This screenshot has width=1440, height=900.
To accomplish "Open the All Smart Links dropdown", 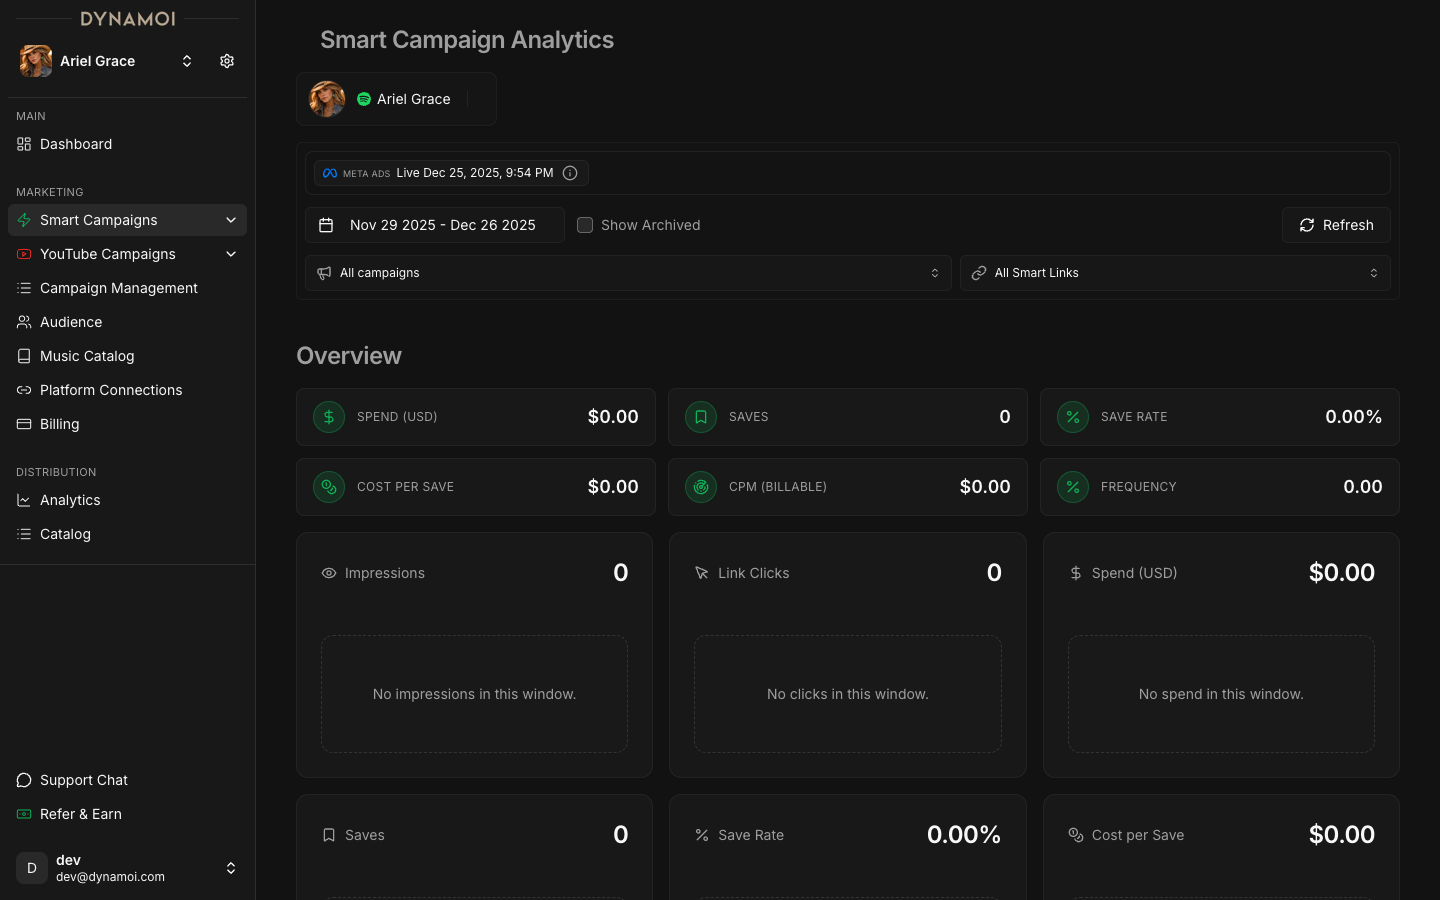I will (1175, 272).
